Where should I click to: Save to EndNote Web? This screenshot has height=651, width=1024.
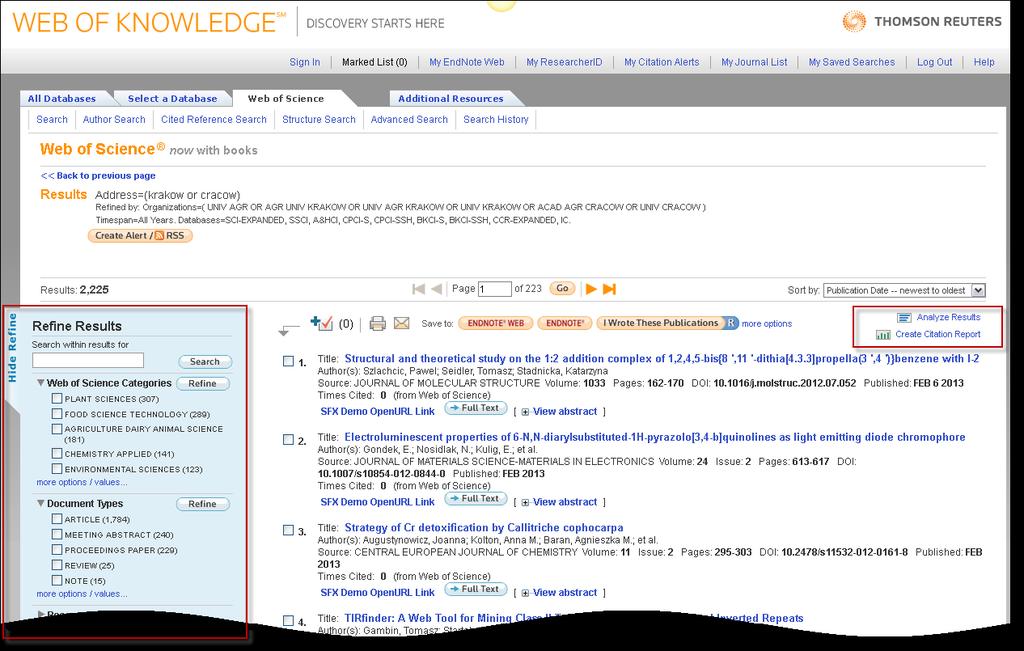pyautogui.click(x=496, y=323)
